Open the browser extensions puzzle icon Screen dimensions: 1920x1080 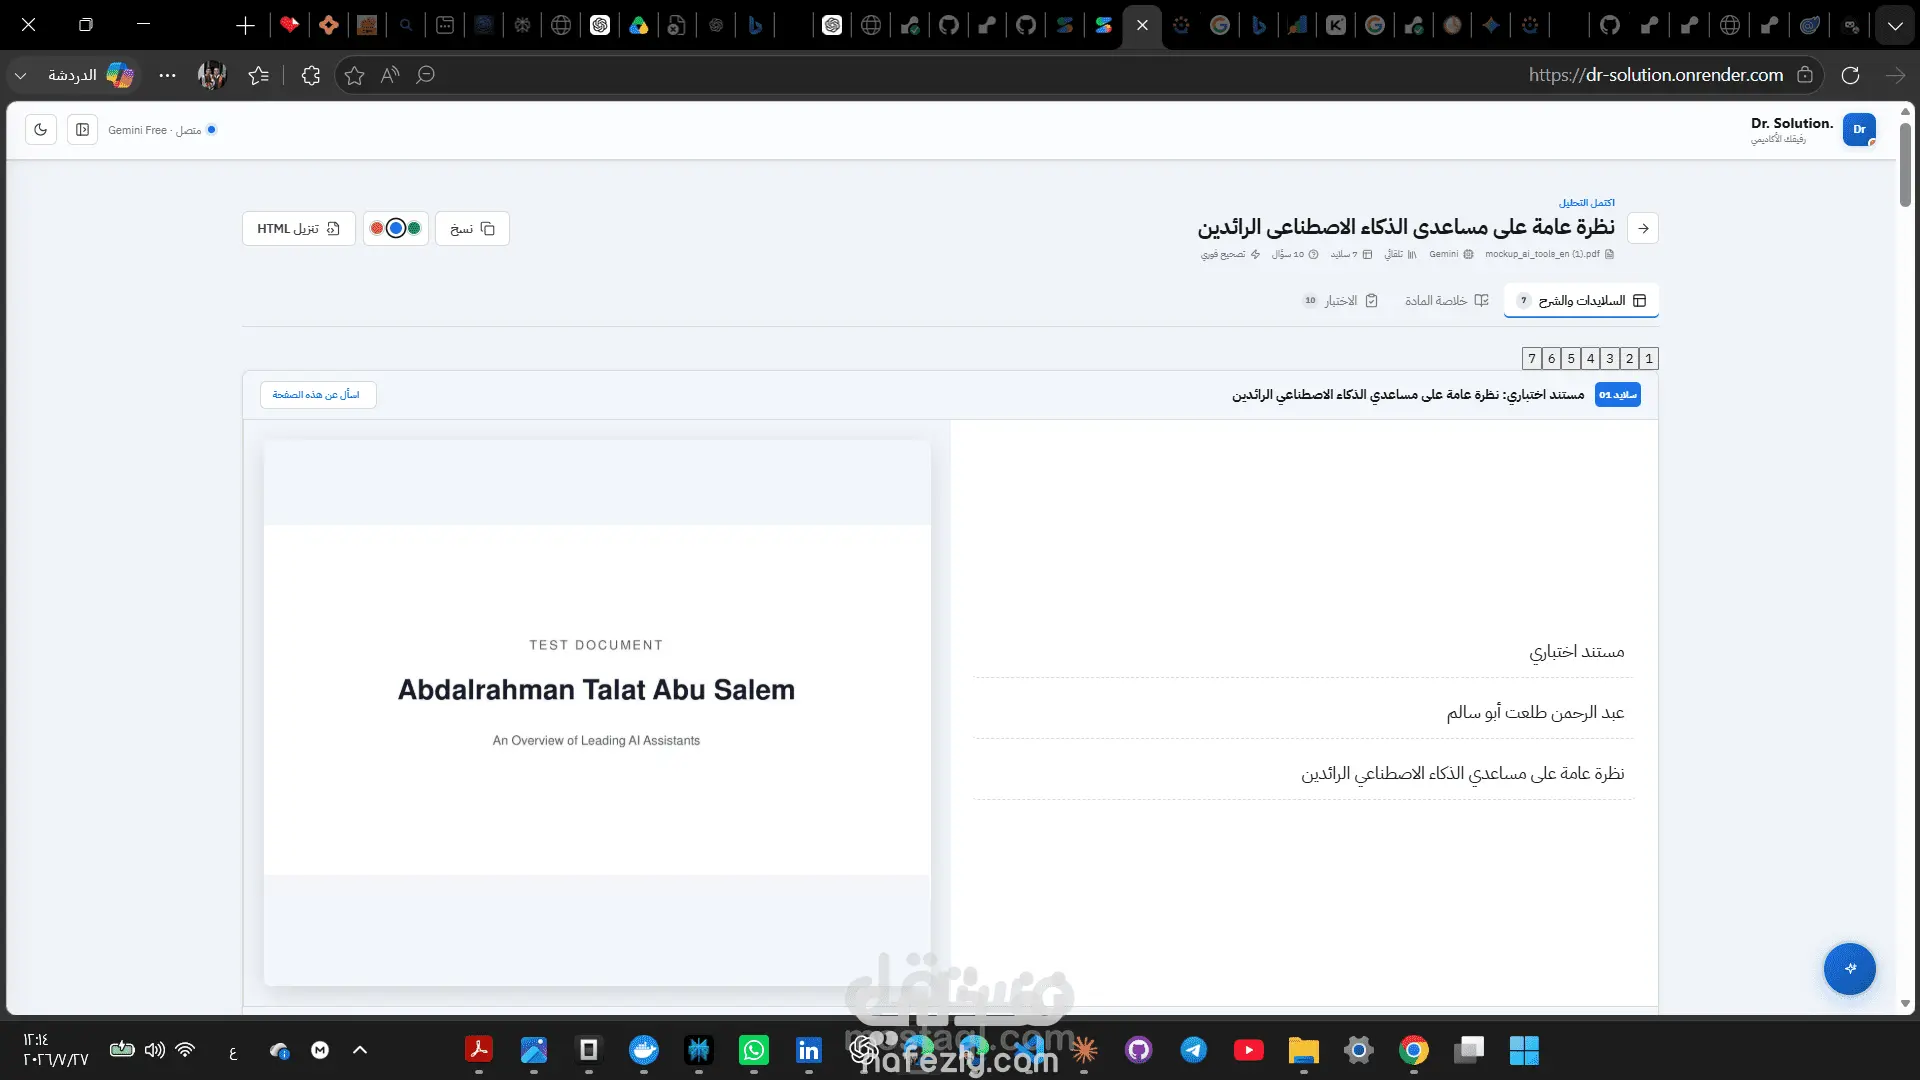pos(311,75)
